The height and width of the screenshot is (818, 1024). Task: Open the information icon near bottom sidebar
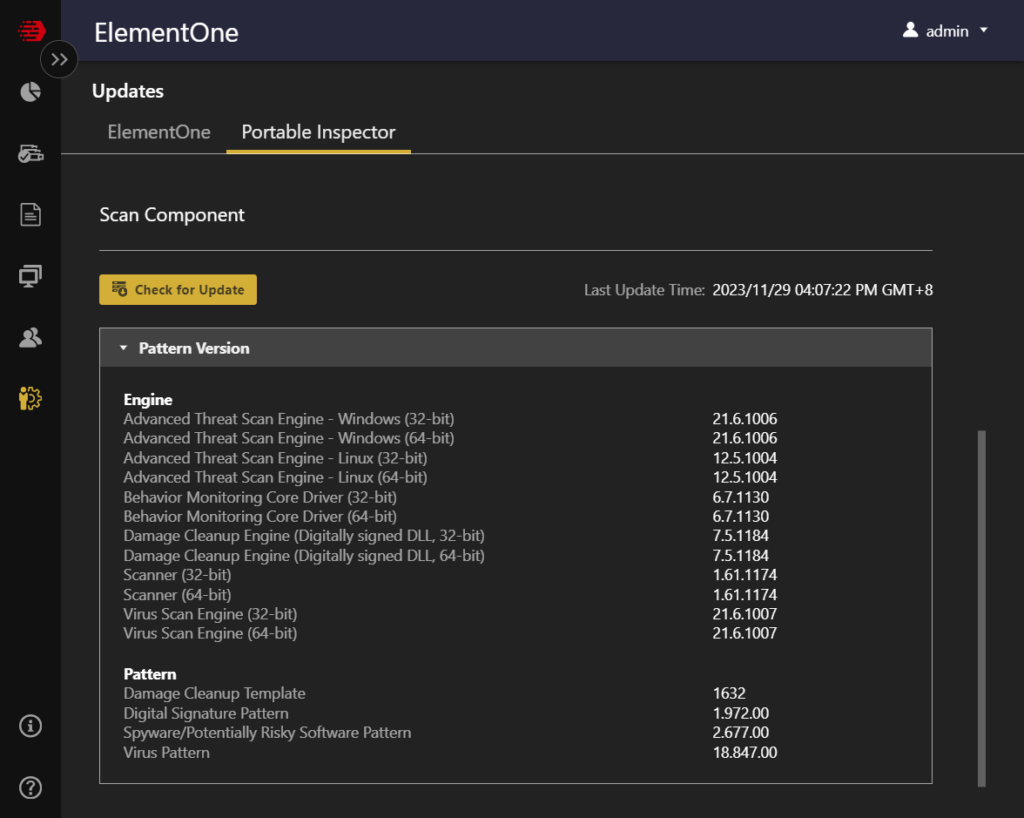30,726
